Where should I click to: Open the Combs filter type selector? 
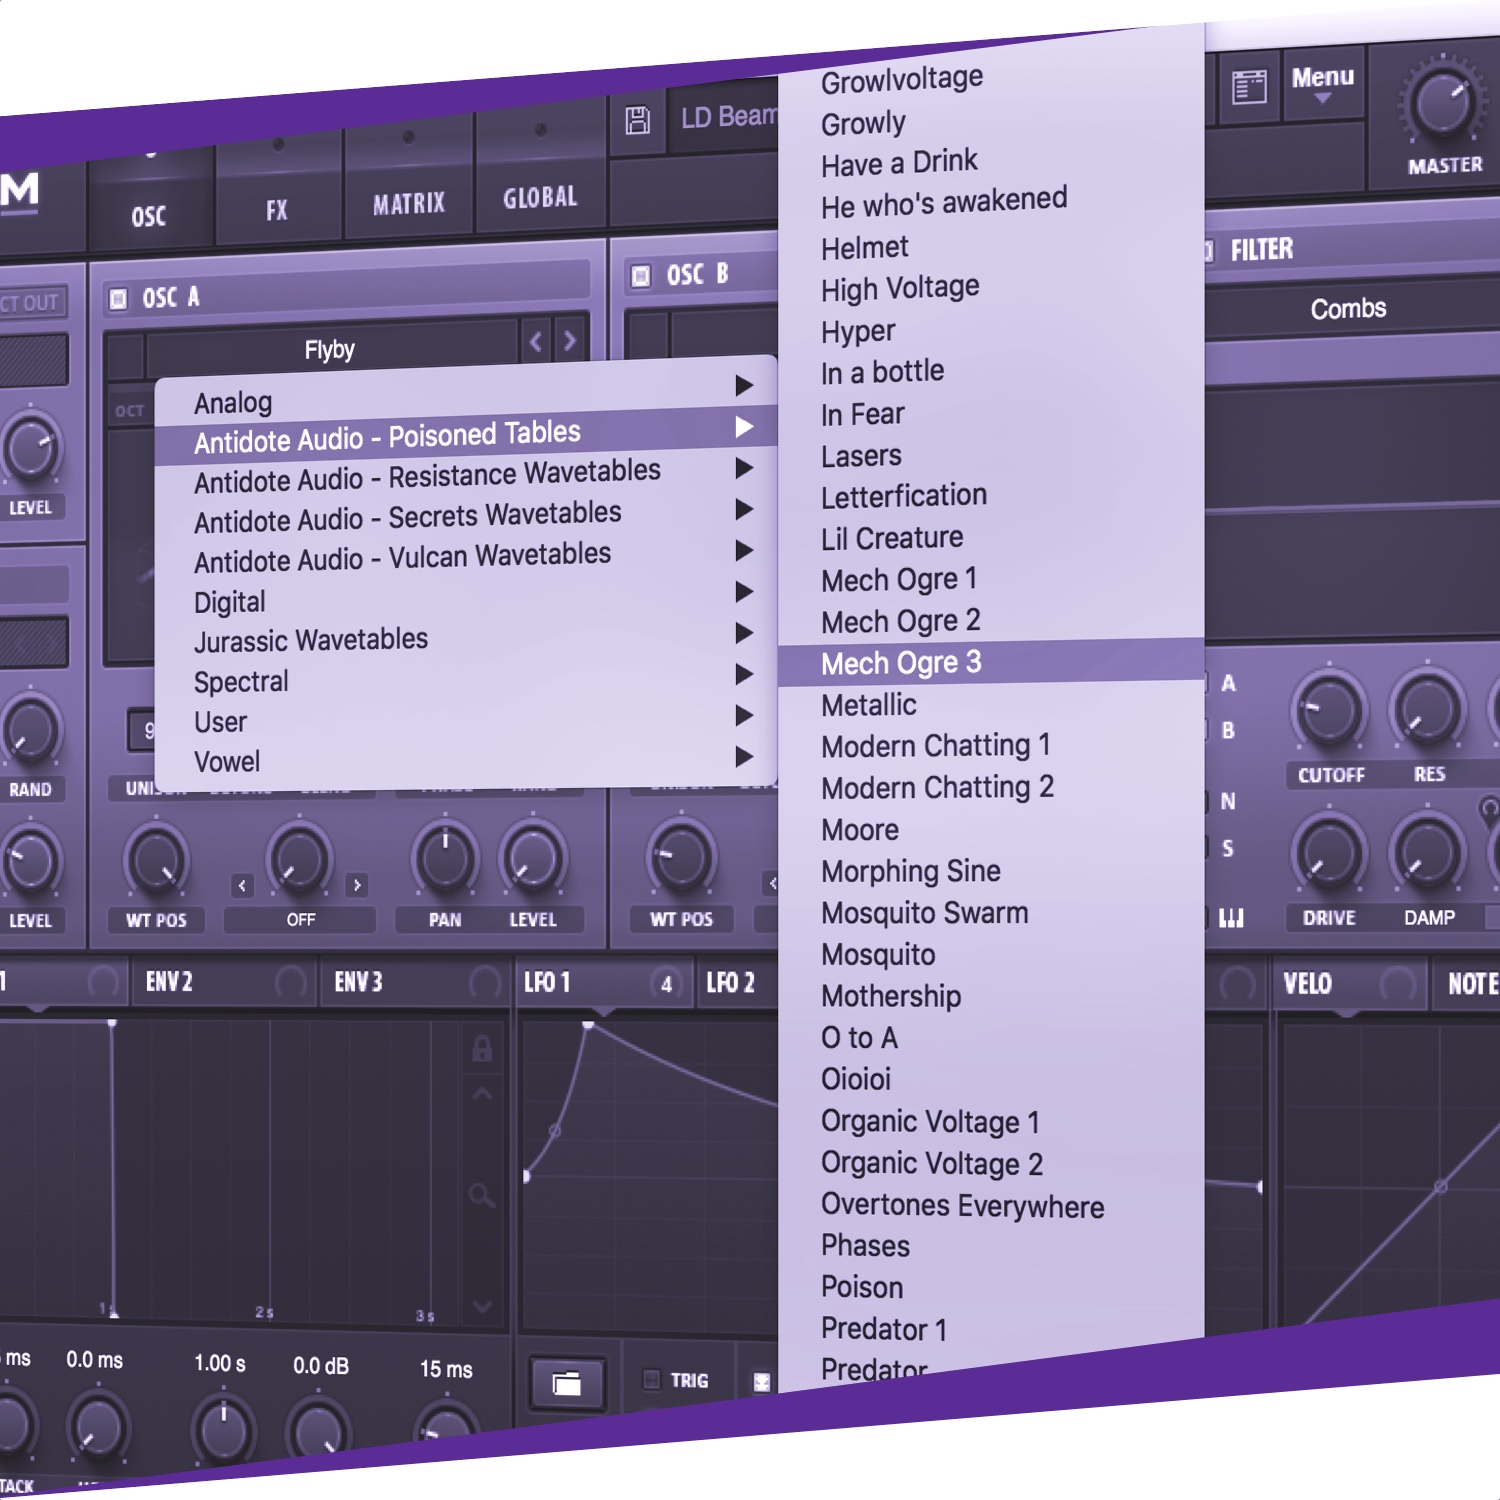(1348, 309)
